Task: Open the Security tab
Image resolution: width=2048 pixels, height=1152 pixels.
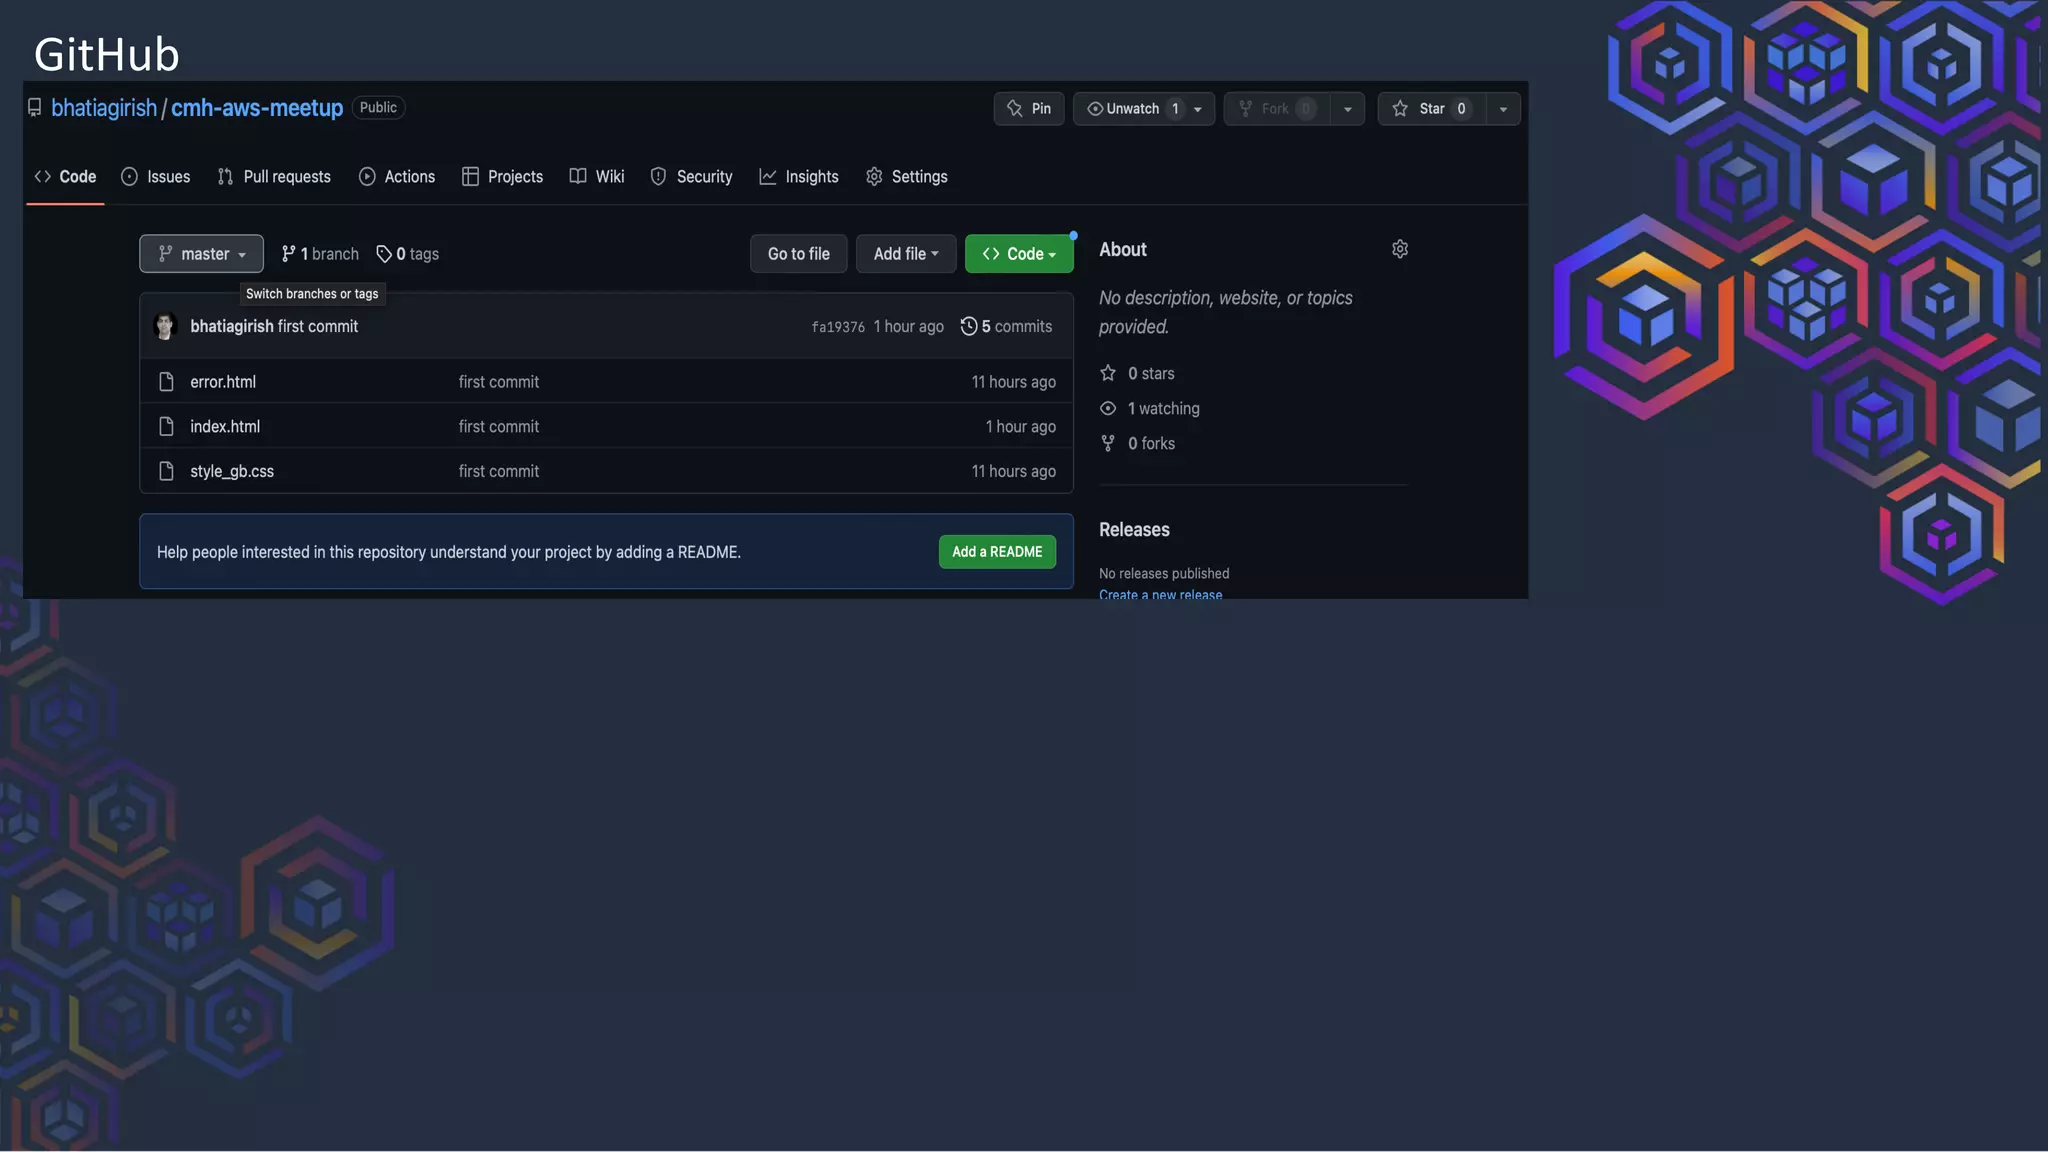Action: click(691, 177)
